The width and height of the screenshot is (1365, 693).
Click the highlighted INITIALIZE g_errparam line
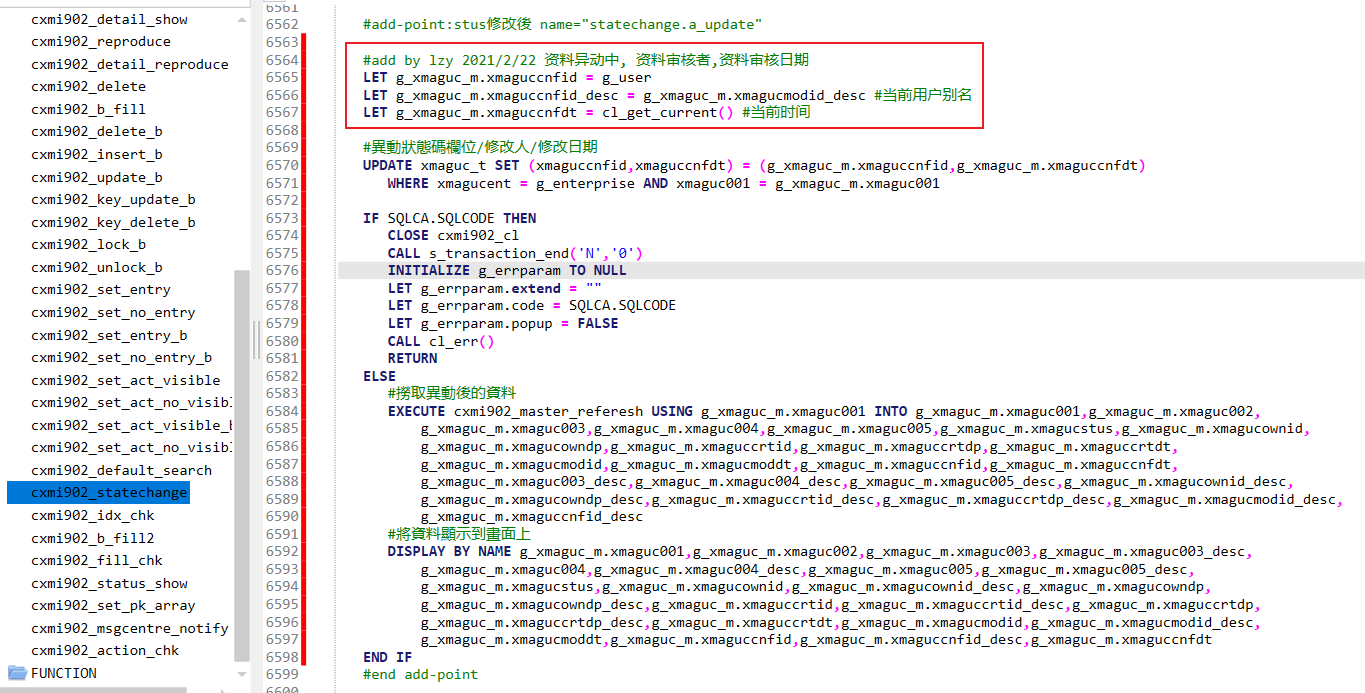coord(500,269)
